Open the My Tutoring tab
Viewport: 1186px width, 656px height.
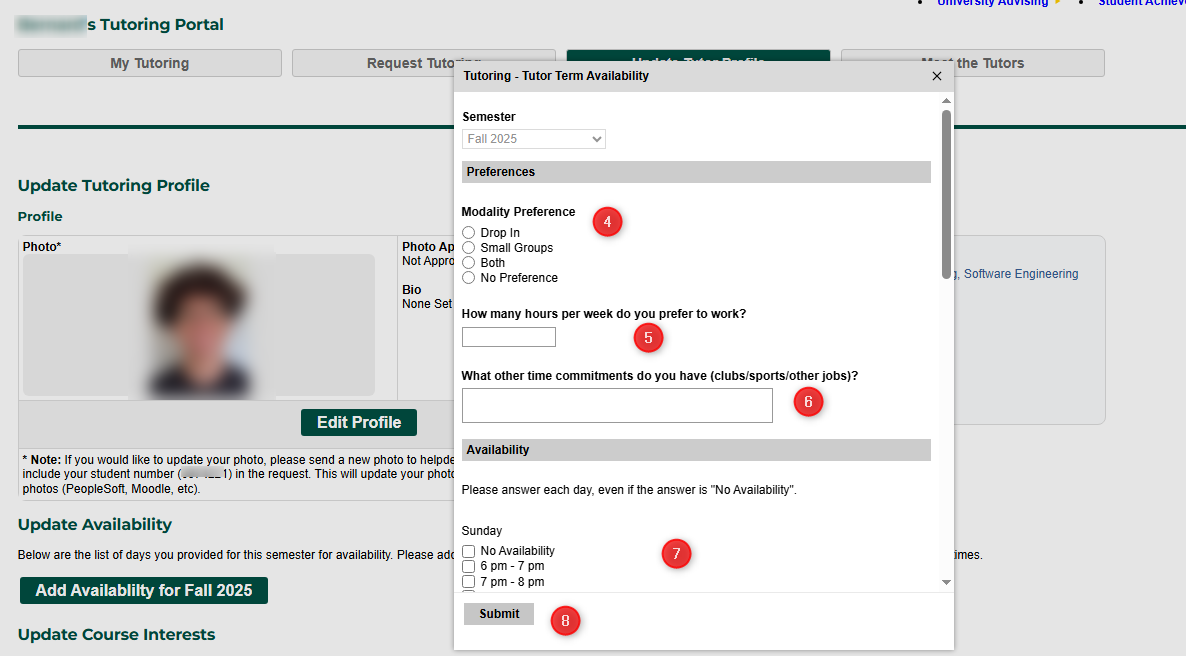pyautogui.click(x=150, y=63)
